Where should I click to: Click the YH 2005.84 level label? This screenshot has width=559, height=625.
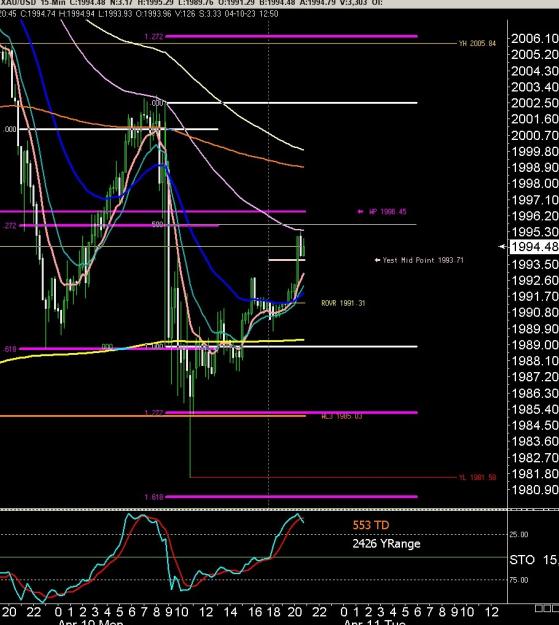[477, 43]
